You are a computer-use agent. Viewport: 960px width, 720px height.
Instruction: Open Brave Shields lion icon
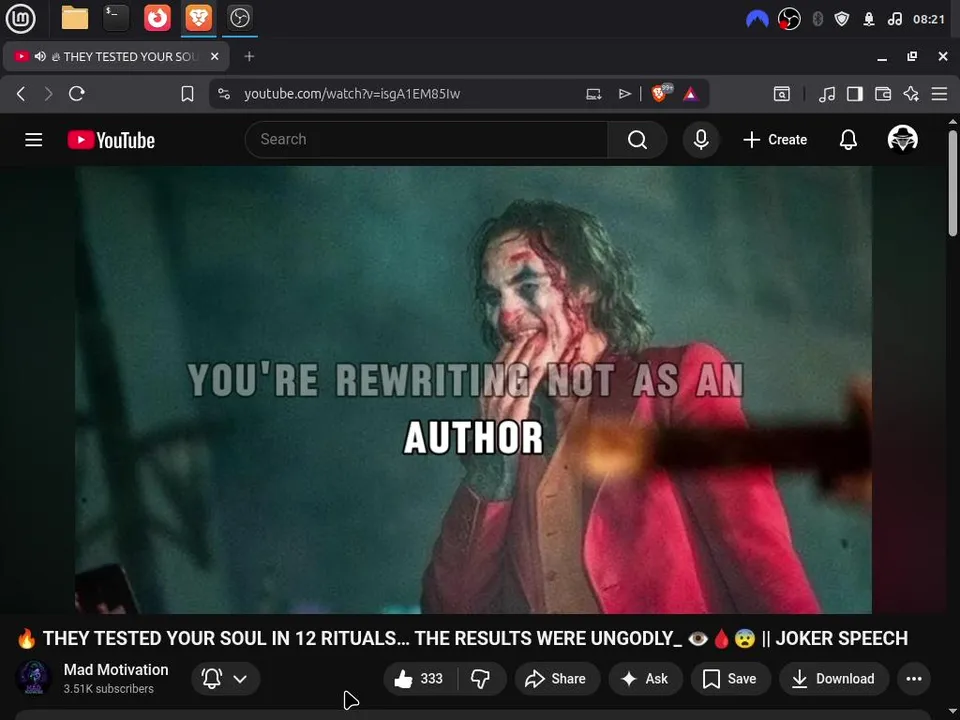(x=660, y=93)
